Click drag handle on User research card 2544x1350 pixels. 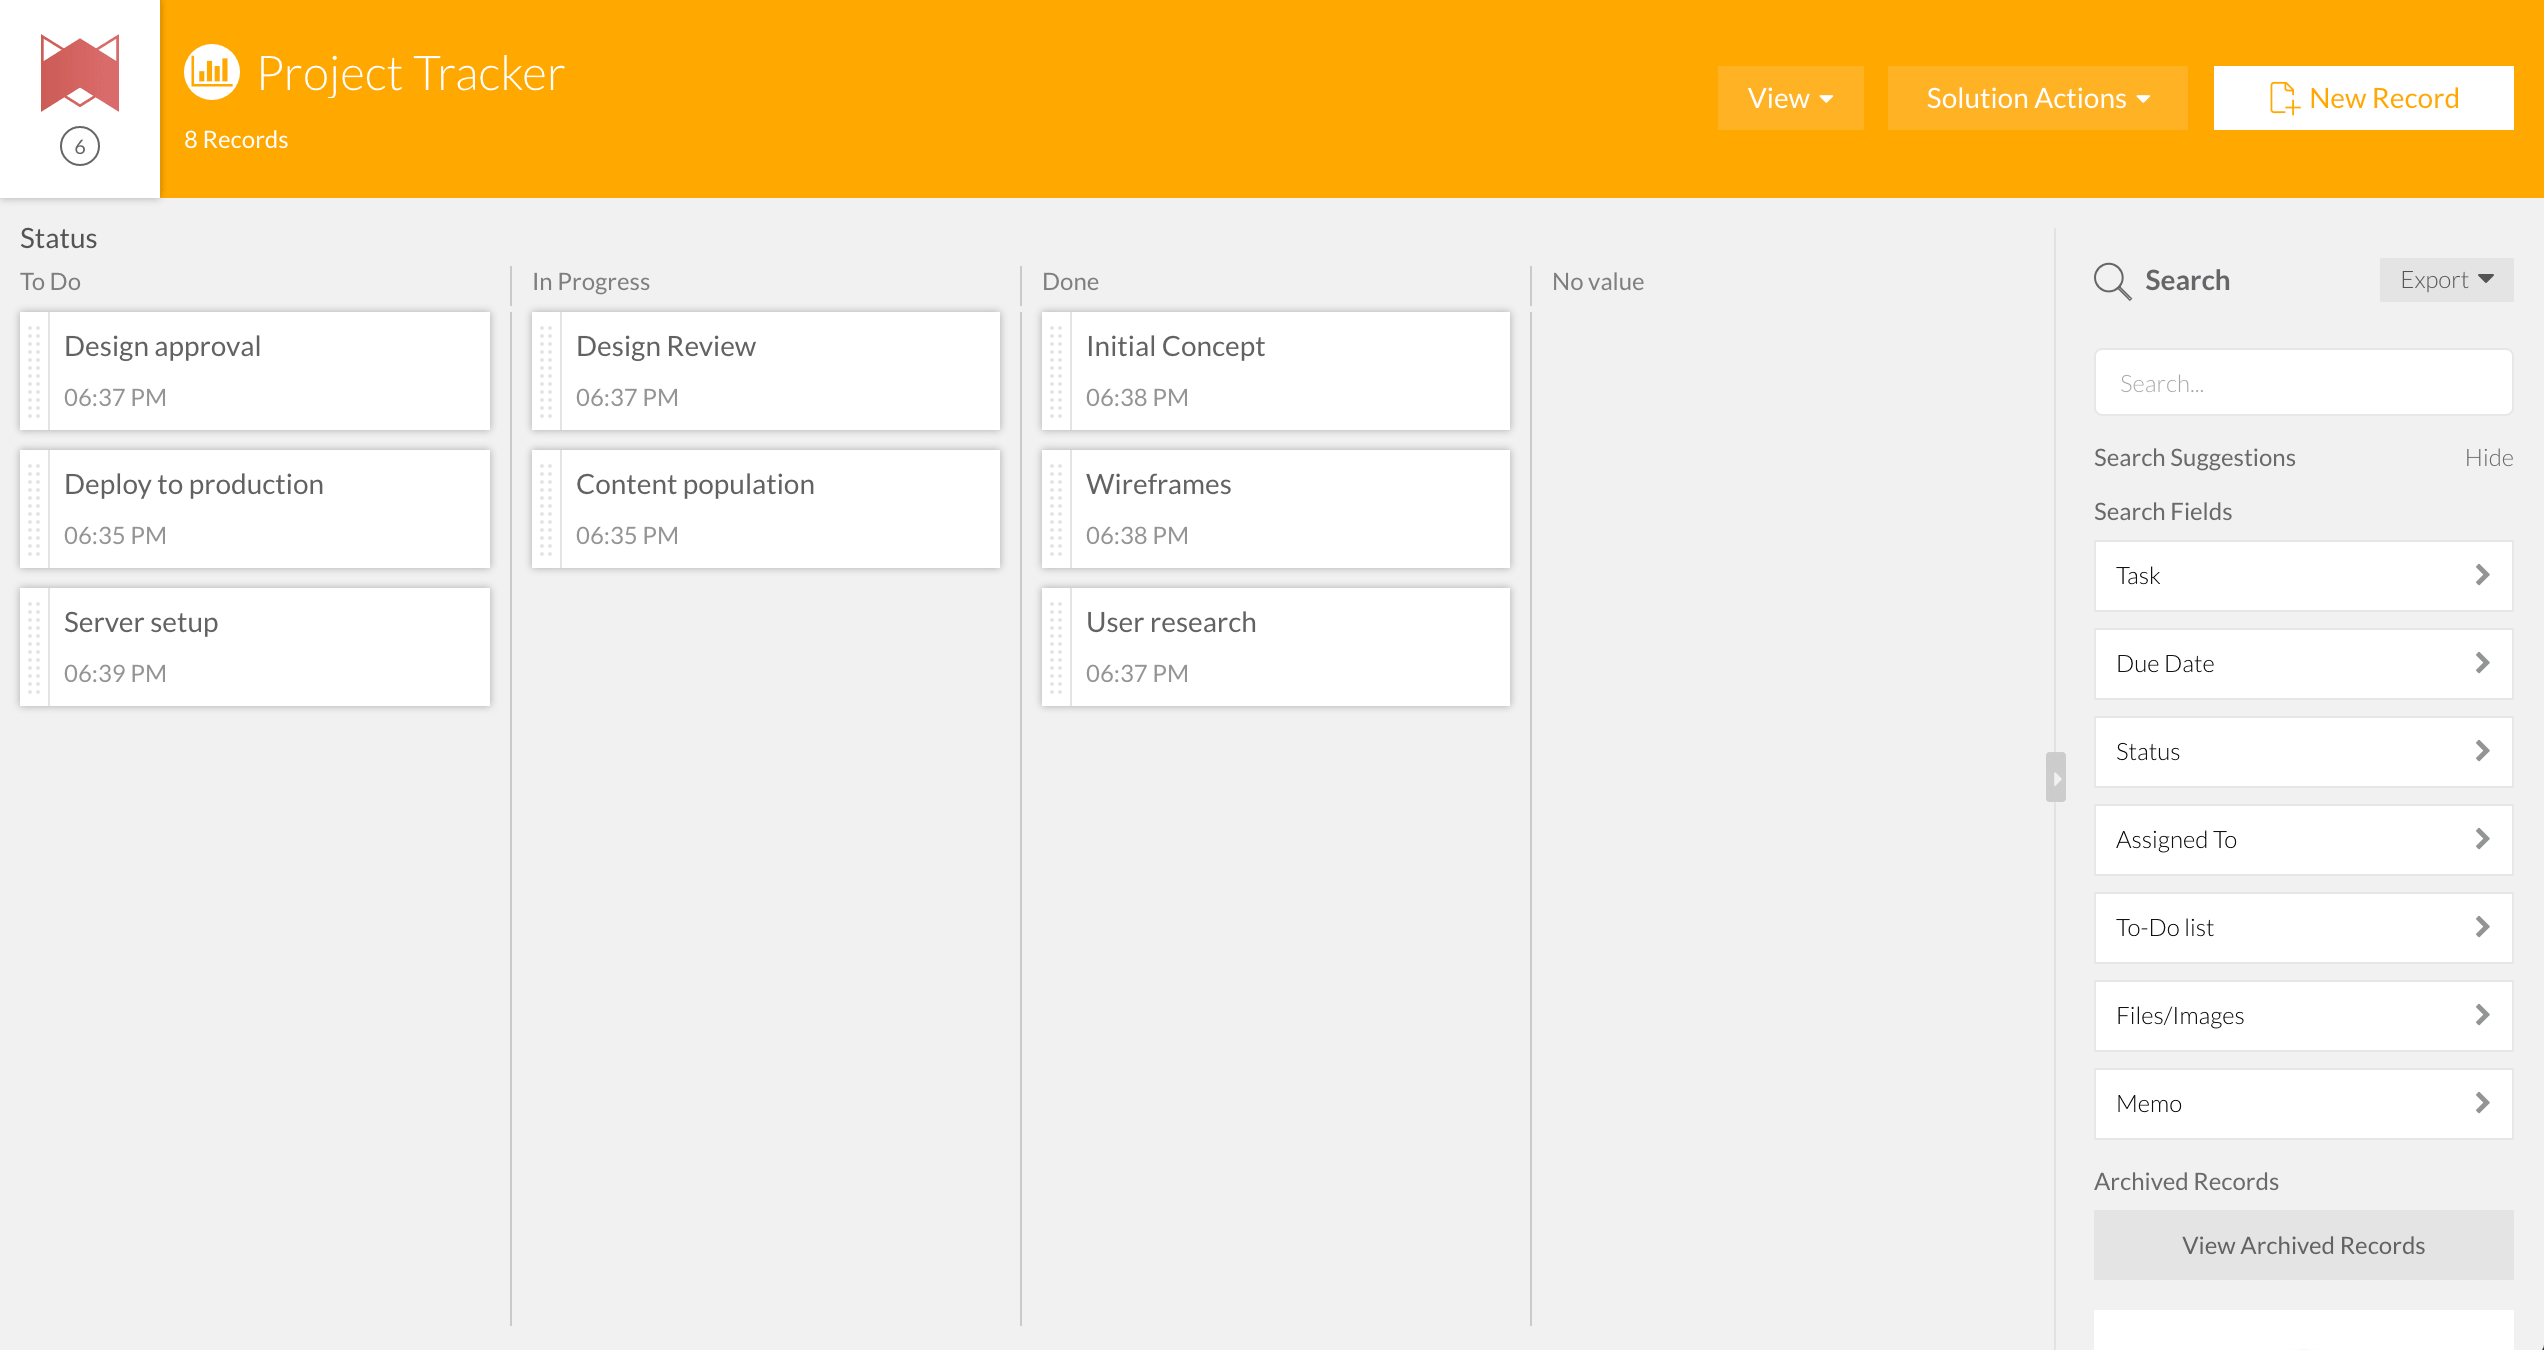click(x=1056, y=647)
